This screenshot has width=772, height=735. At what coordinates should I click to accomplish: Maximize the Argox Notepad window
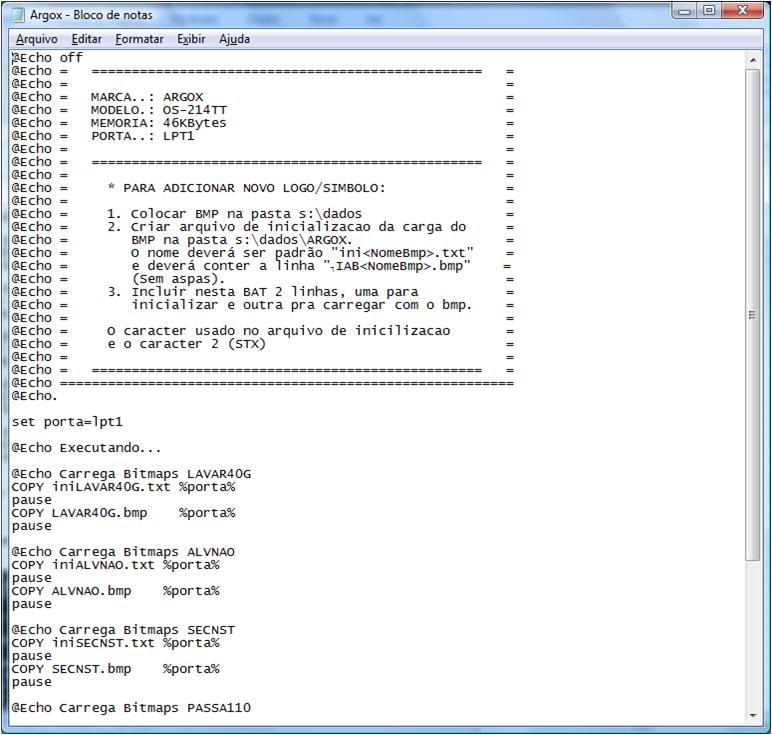tap(709, 12)
